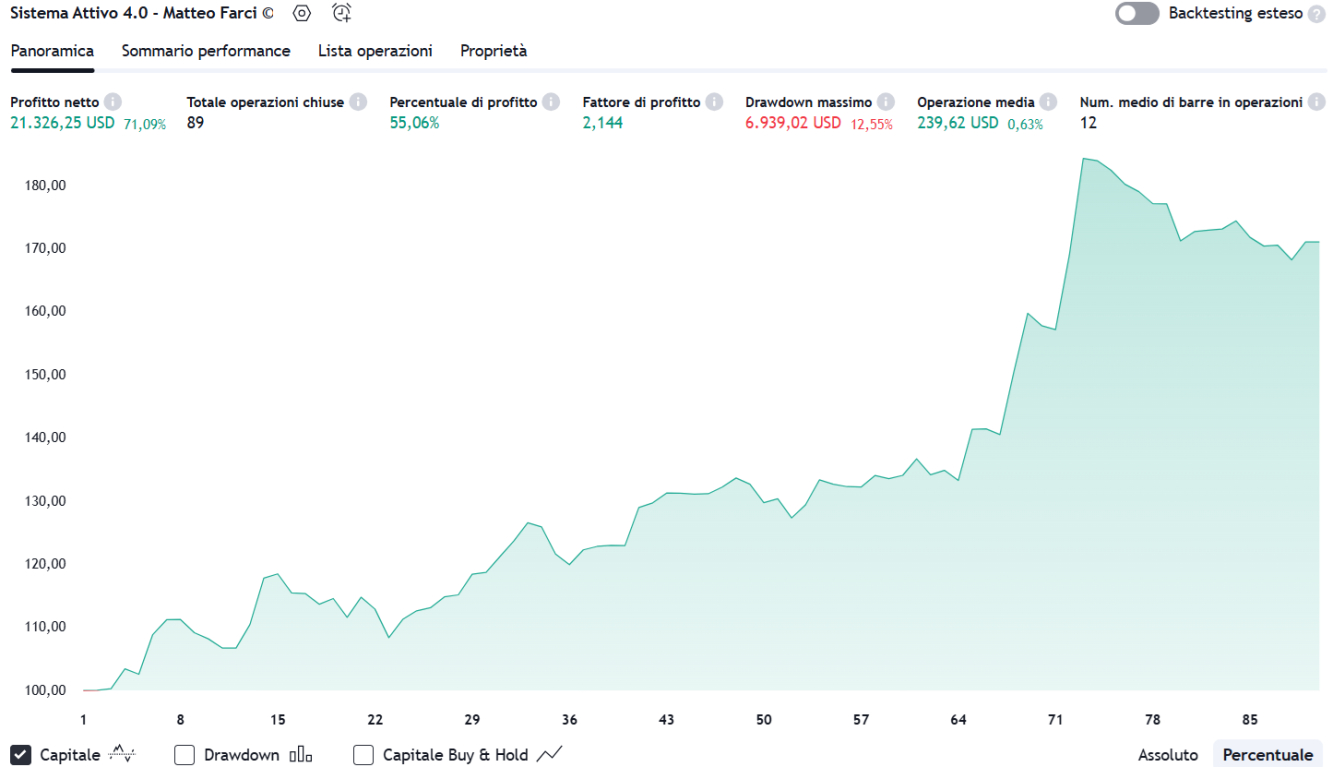
Task: Click the alert clock icon beside settings
Action: (342, 13)
